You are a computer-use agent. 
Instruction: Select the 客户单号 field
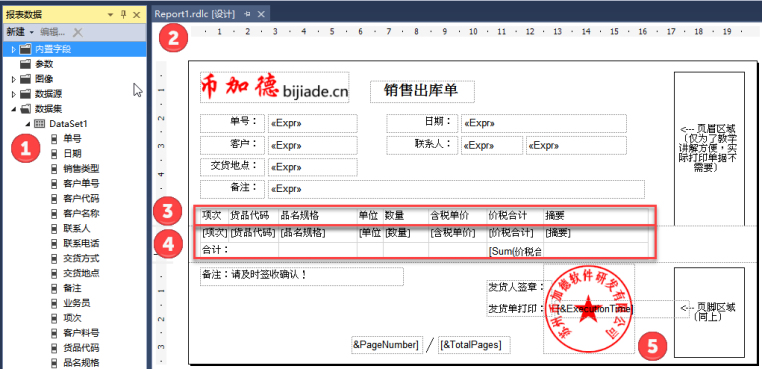pos(81,184)
